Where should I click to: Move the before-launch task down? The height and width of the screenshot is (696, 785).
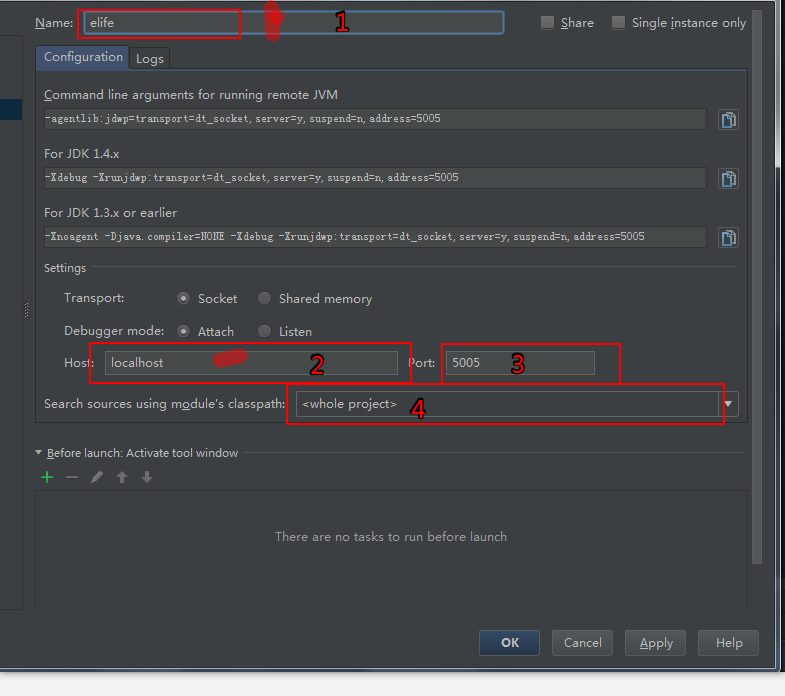click(x=147, y=477)
